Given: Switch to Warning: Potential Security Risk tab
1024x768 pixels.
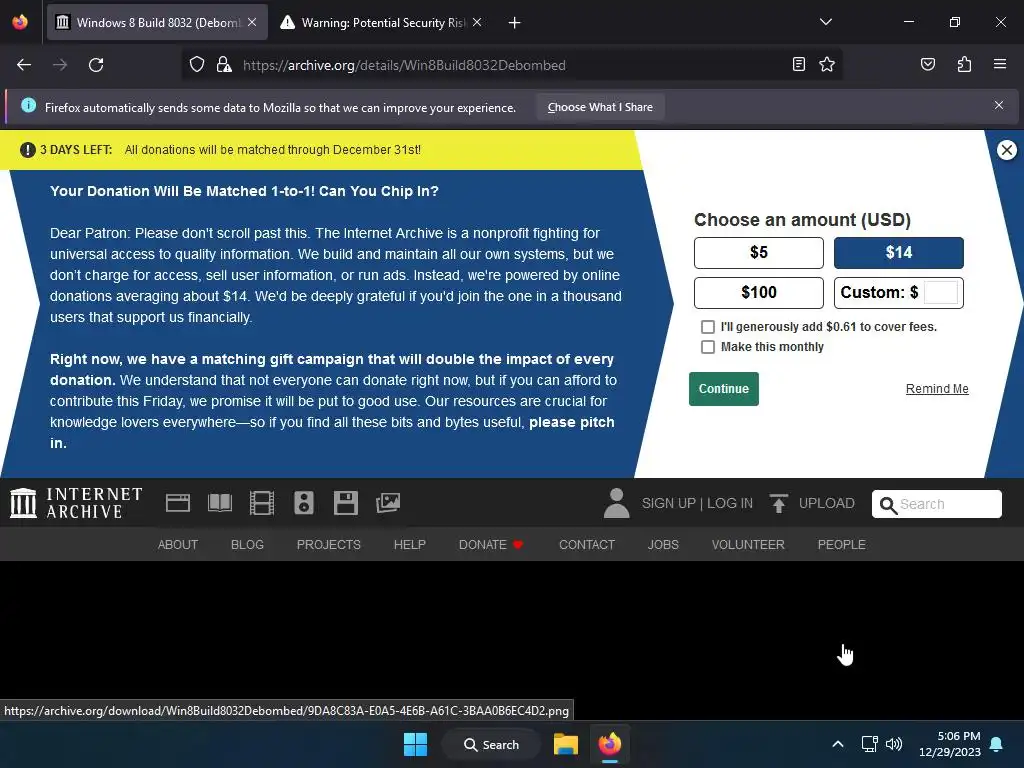Looking at the screenshot, I should (382, 23).
